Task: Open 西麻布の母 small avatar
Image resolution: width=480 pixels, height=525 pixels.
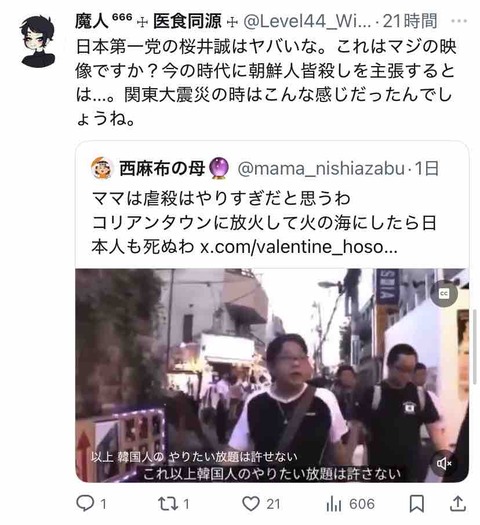Action: point(101,167)
